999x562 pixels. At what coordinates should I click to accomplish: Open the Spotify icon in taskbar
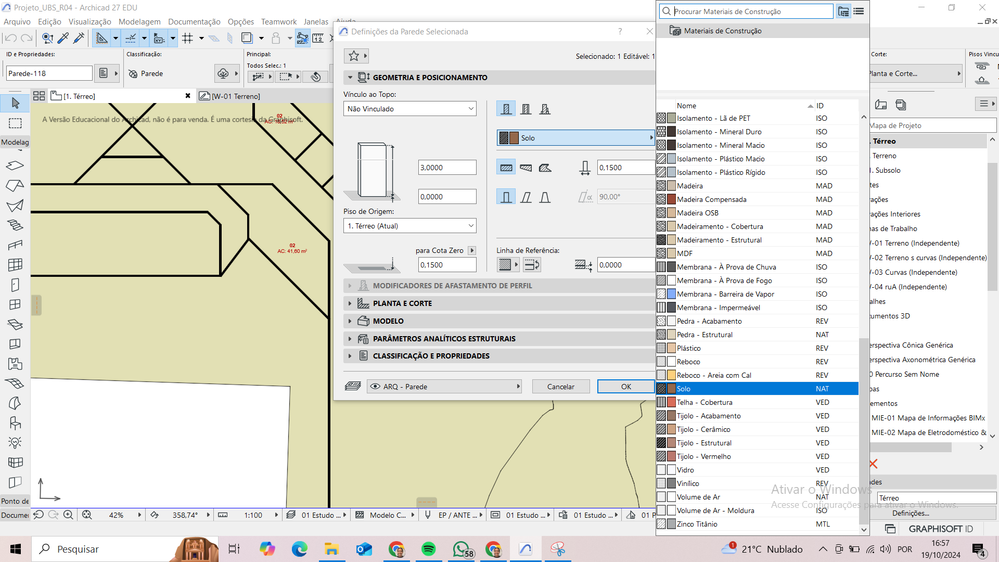point(428,549)
